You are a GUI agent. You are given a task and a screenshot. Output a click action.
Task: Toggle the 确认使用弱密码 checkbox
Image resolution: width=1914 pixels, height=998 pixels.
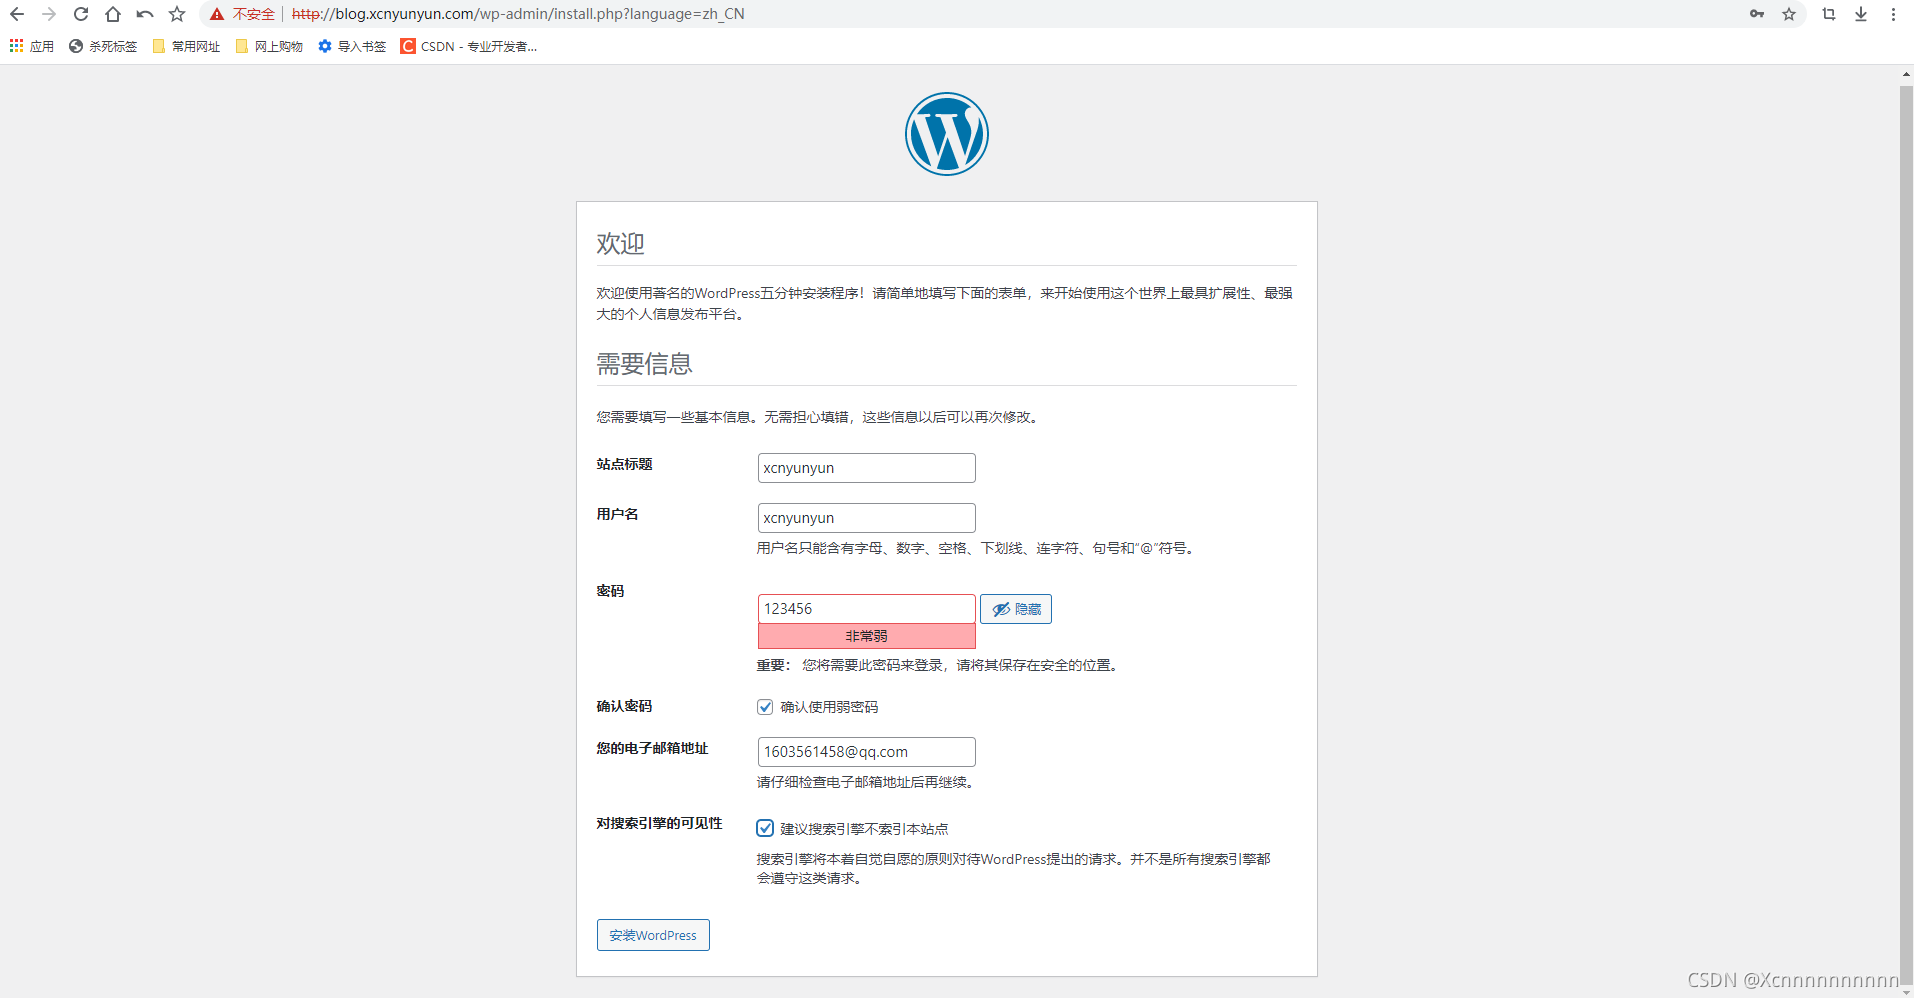click(765, 707)
